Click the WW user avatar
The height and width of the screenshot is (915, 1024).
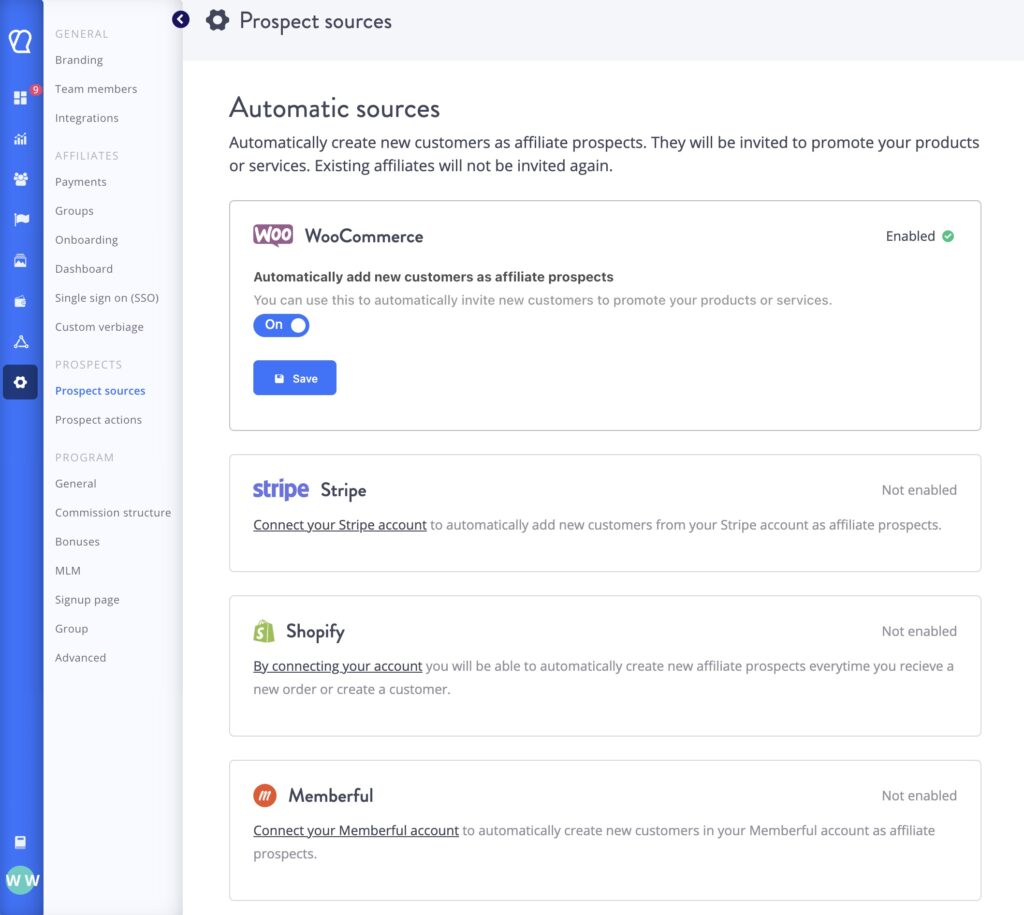pos(21,881)
